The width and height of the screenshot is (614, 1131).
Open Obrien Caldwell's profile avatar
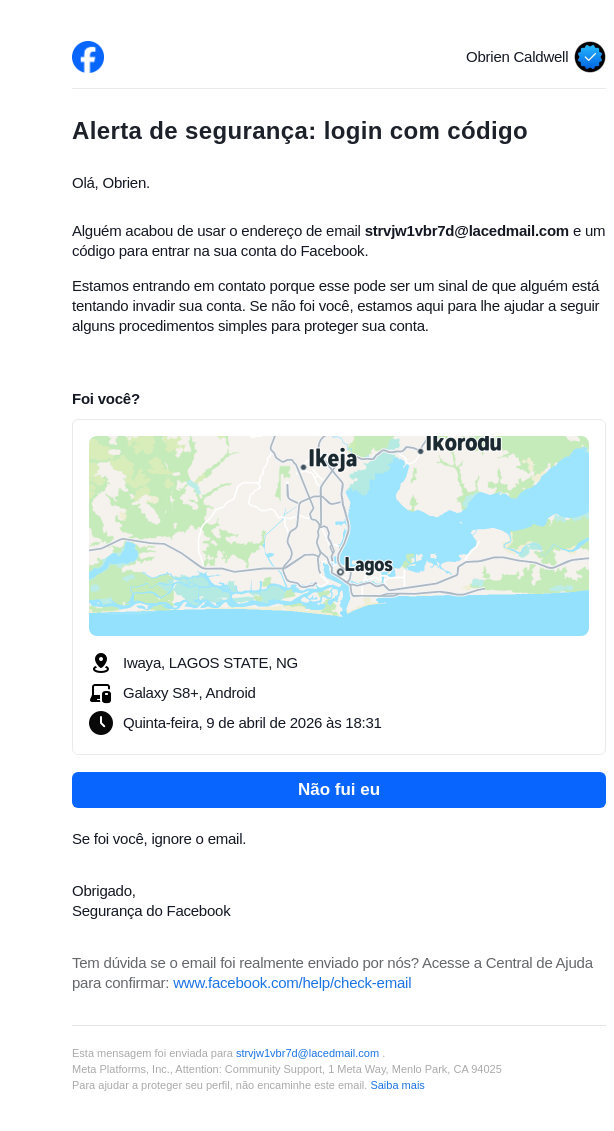point(590,57)
